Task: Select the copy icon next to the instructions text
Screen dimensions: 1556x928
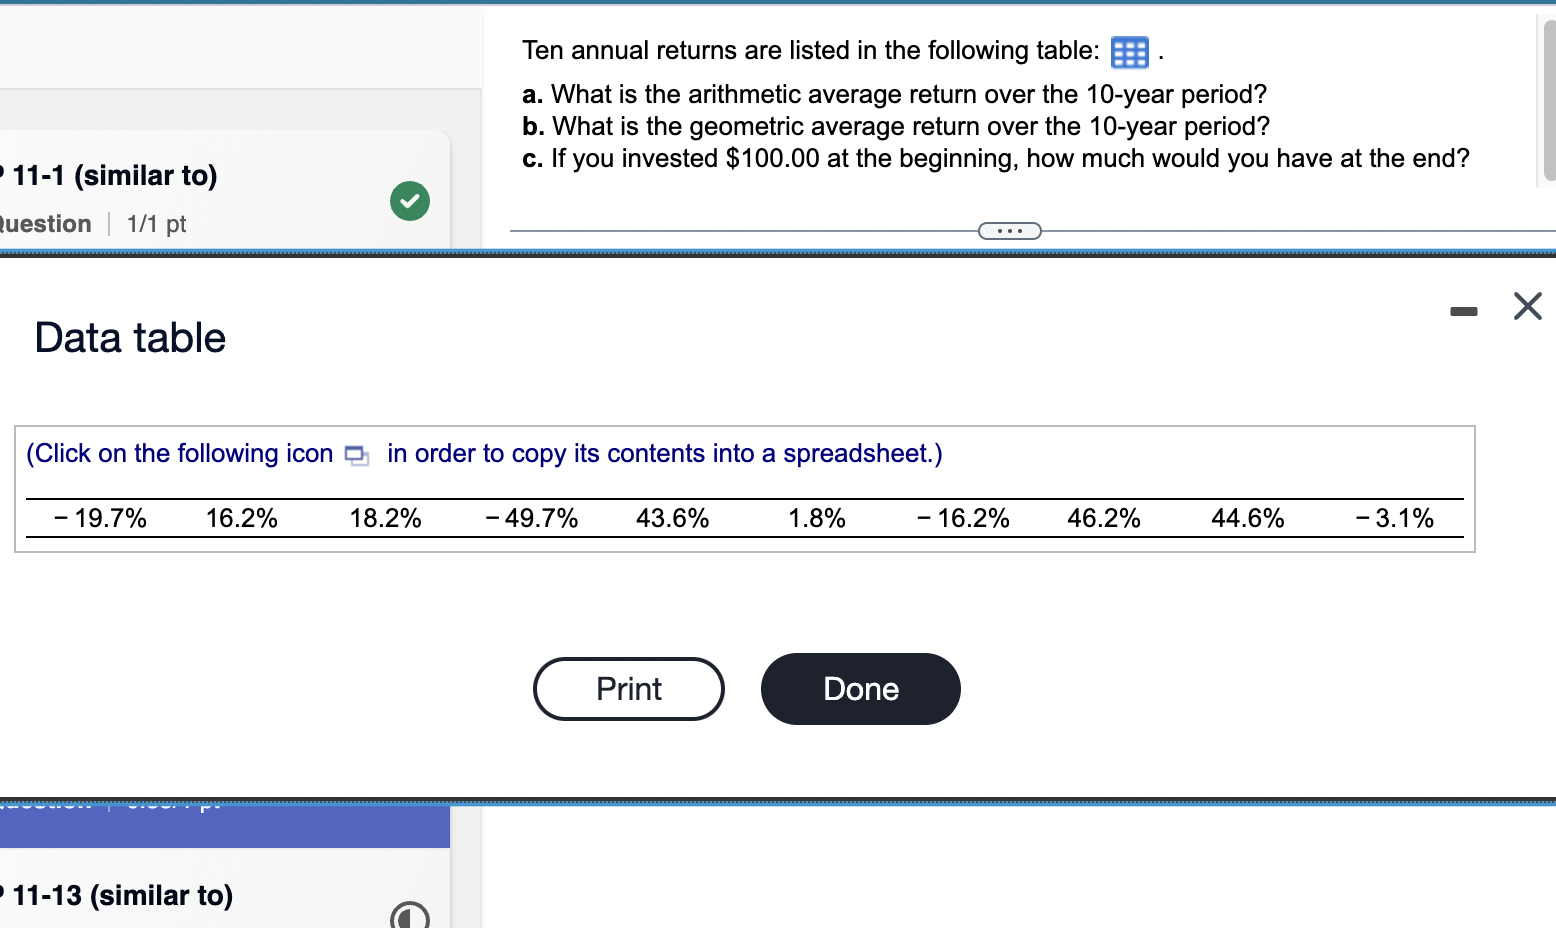Action: pos(355,454)
